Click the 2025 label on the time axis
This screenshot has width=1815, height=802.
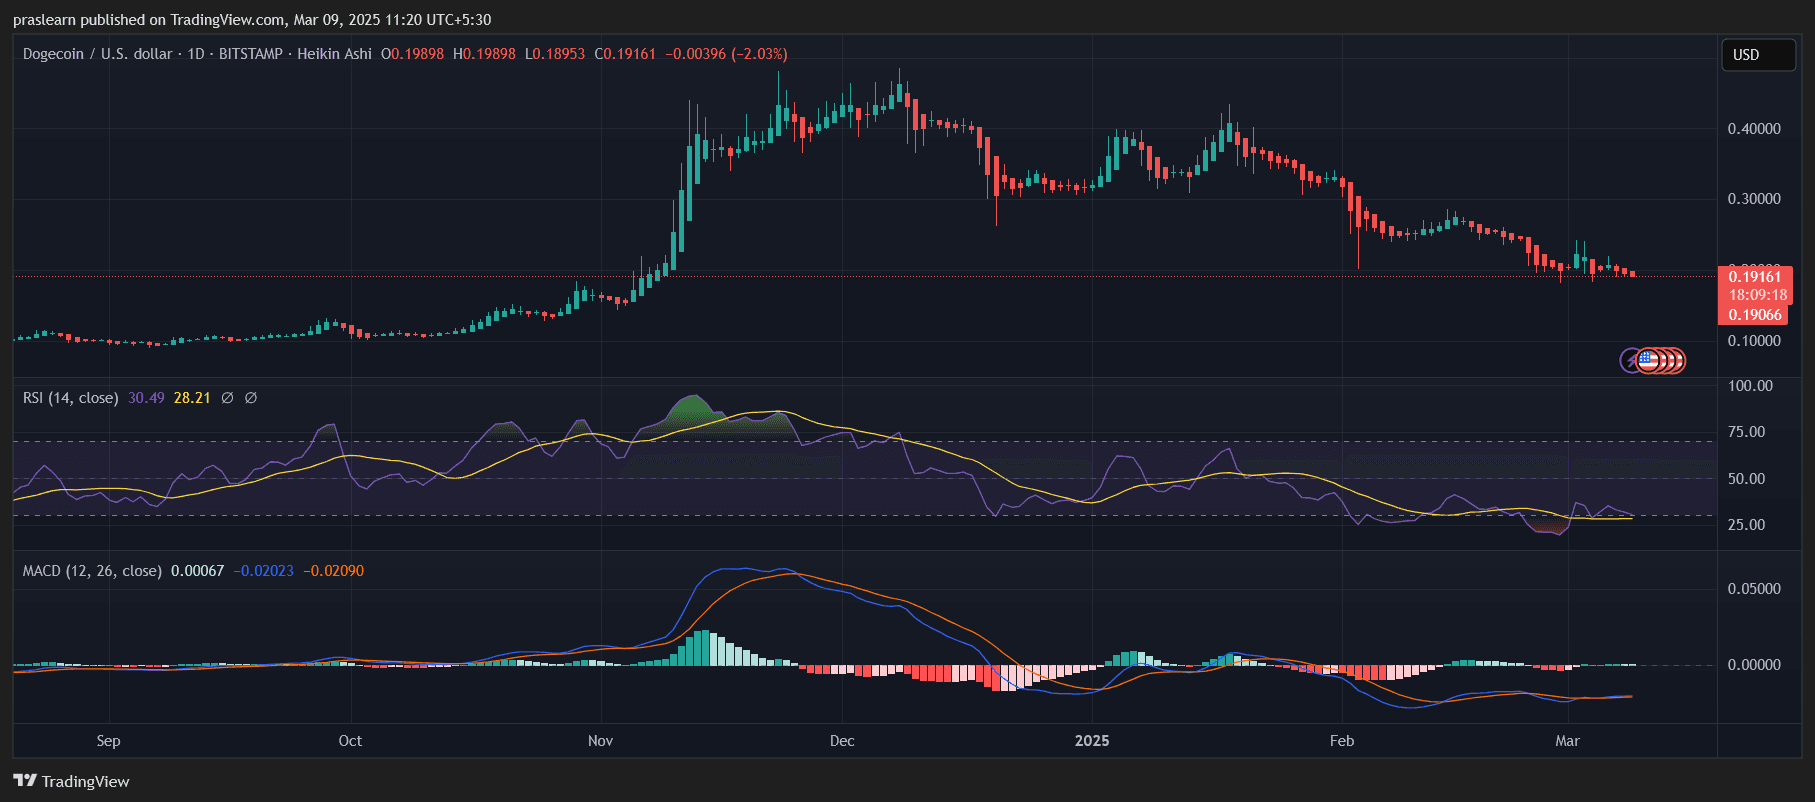1091,741
